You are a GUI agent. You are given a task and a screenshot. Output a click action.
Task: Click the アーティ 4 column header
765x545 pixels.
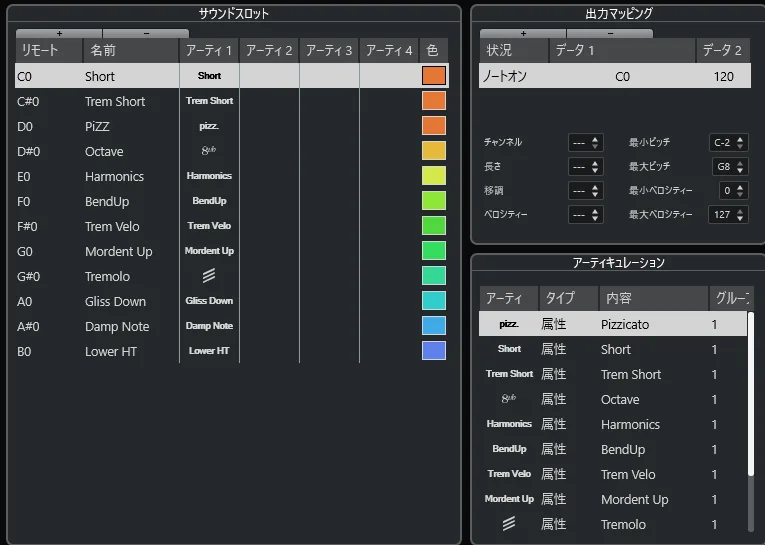coord(389,50)
